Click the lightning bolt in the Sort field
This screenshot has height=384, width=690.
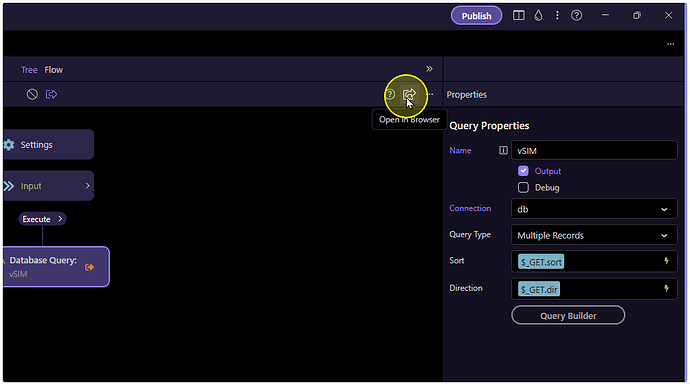point(666,261)
